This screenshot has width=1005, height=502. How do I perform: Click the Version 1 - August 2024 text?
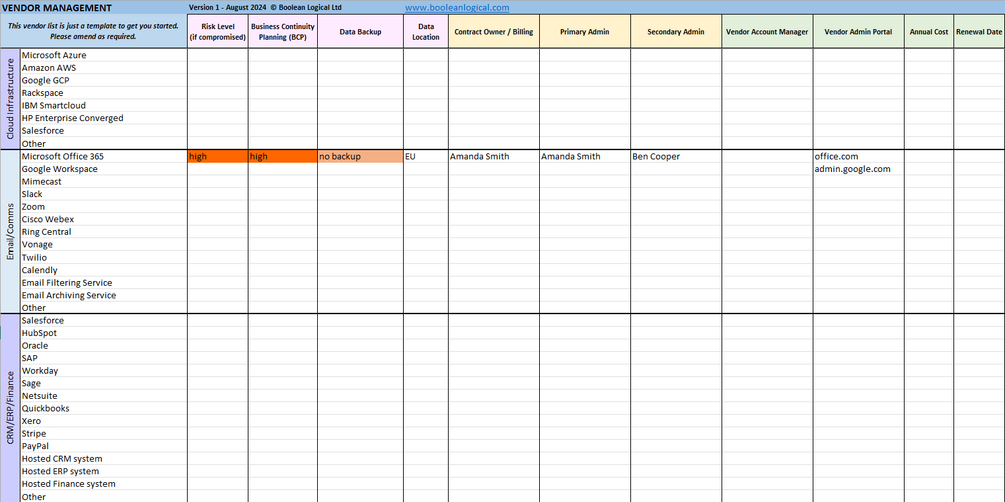tap(228, 8)
